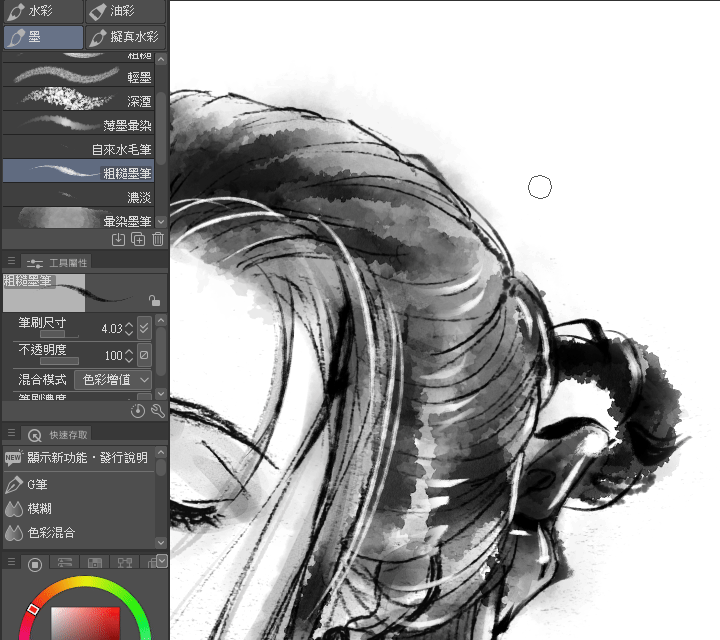The height and width of the screenshot is (640, 720).
Task: Click Quick Access scroll-down arrow
Action: click(161, 543)
